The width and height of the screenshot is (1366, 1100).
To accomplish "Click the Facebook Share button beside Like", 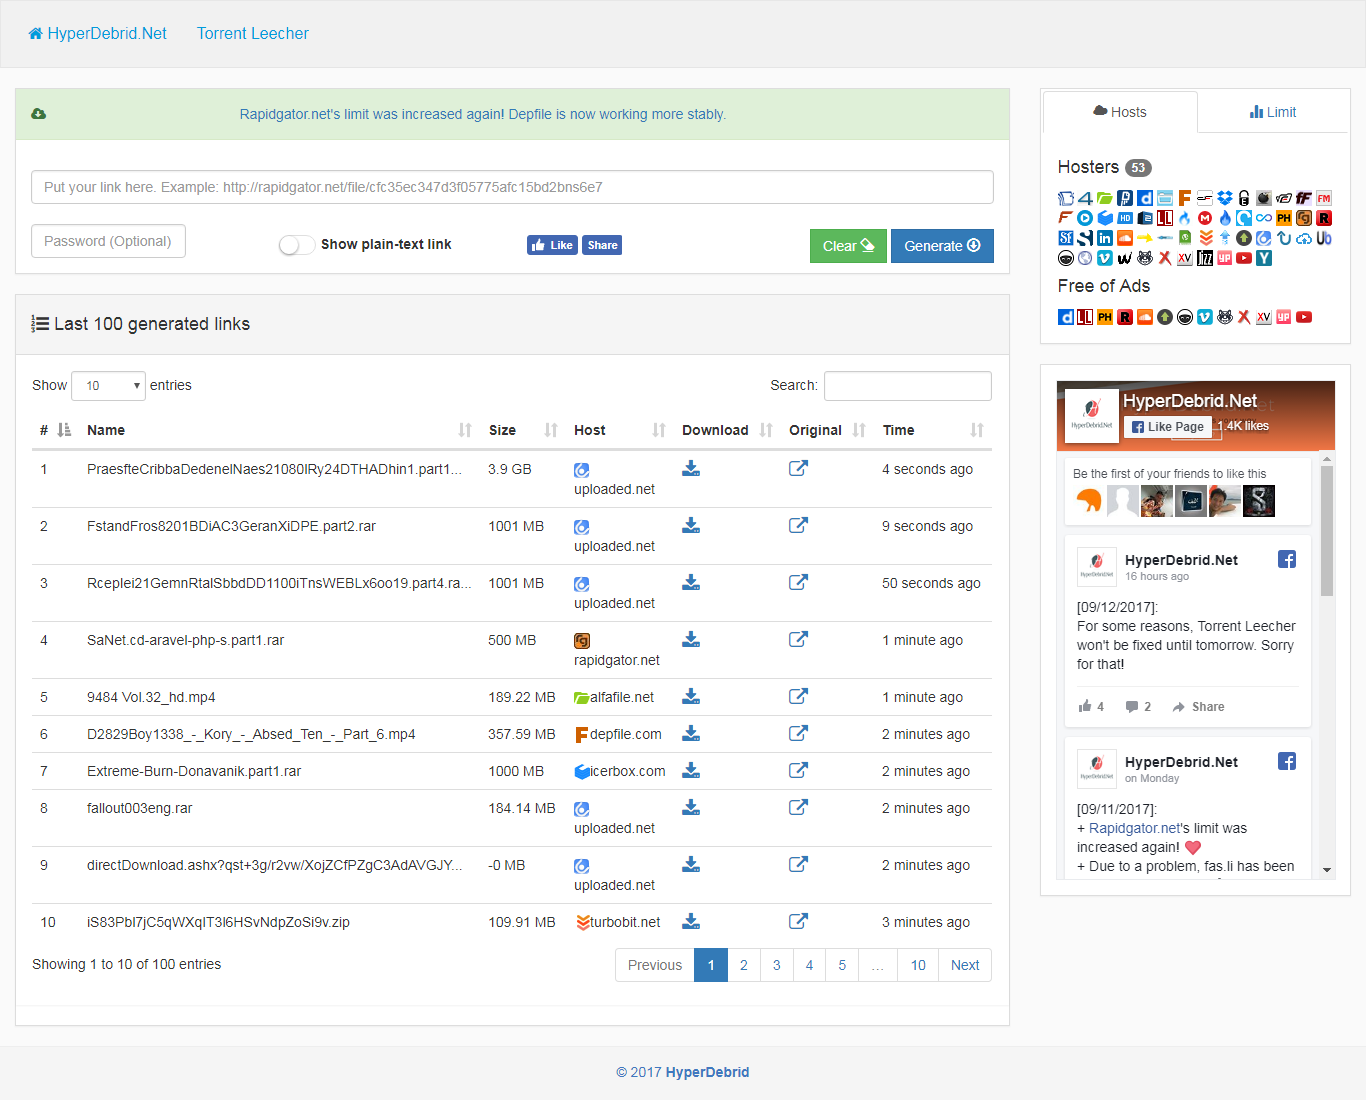I will 602,245.
